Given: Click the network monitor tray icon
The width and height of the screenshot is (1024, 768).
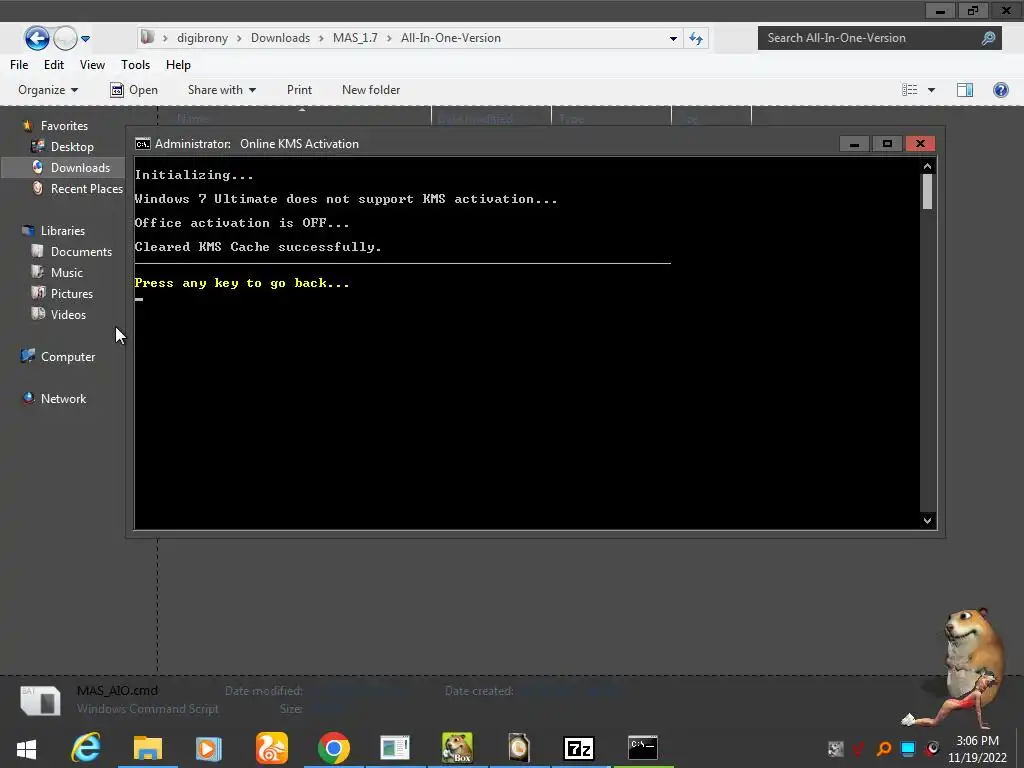Looking at the screenshot, I should pyautogui.click(x=908, y=748).
